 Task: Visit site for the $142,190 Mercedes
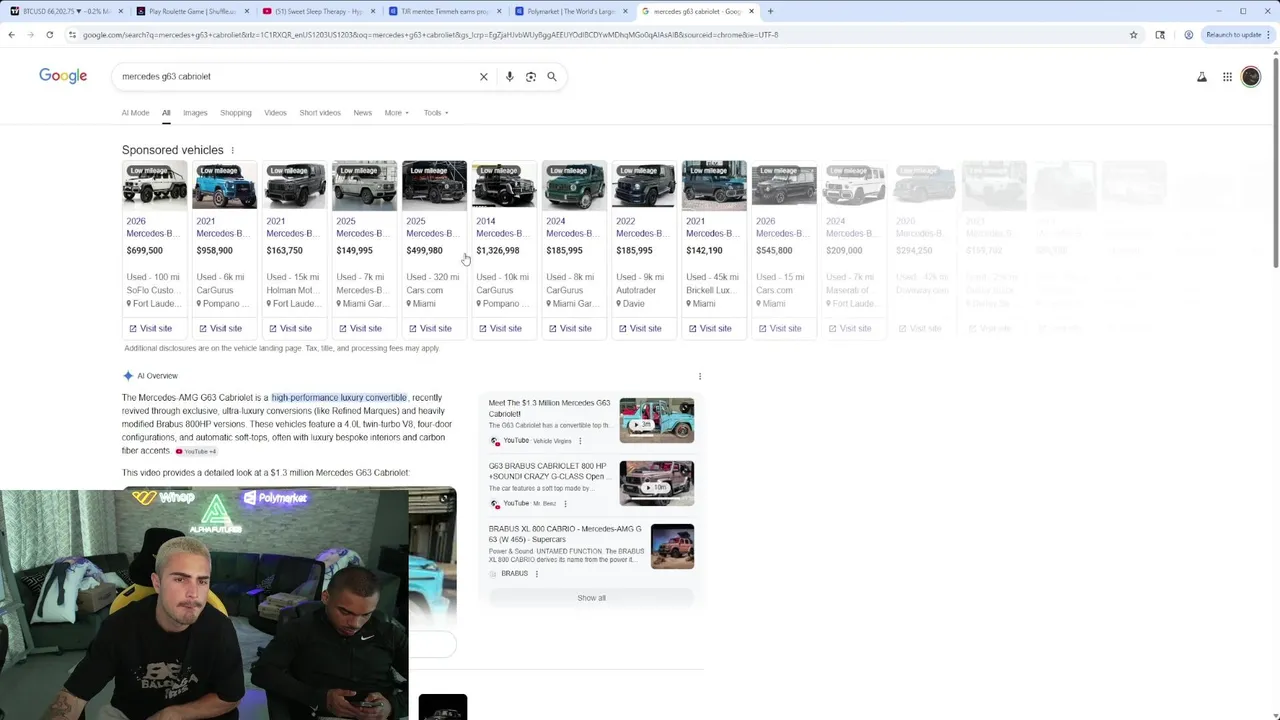click(711, 328)
